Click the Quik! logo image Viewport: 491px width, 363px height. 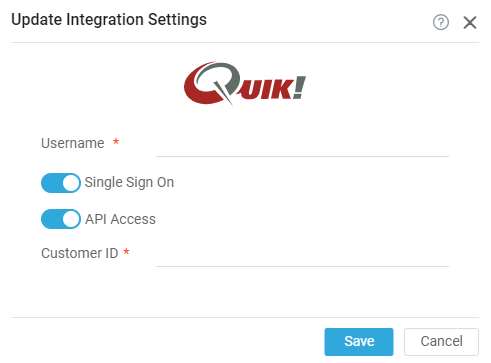coord(245,83)
